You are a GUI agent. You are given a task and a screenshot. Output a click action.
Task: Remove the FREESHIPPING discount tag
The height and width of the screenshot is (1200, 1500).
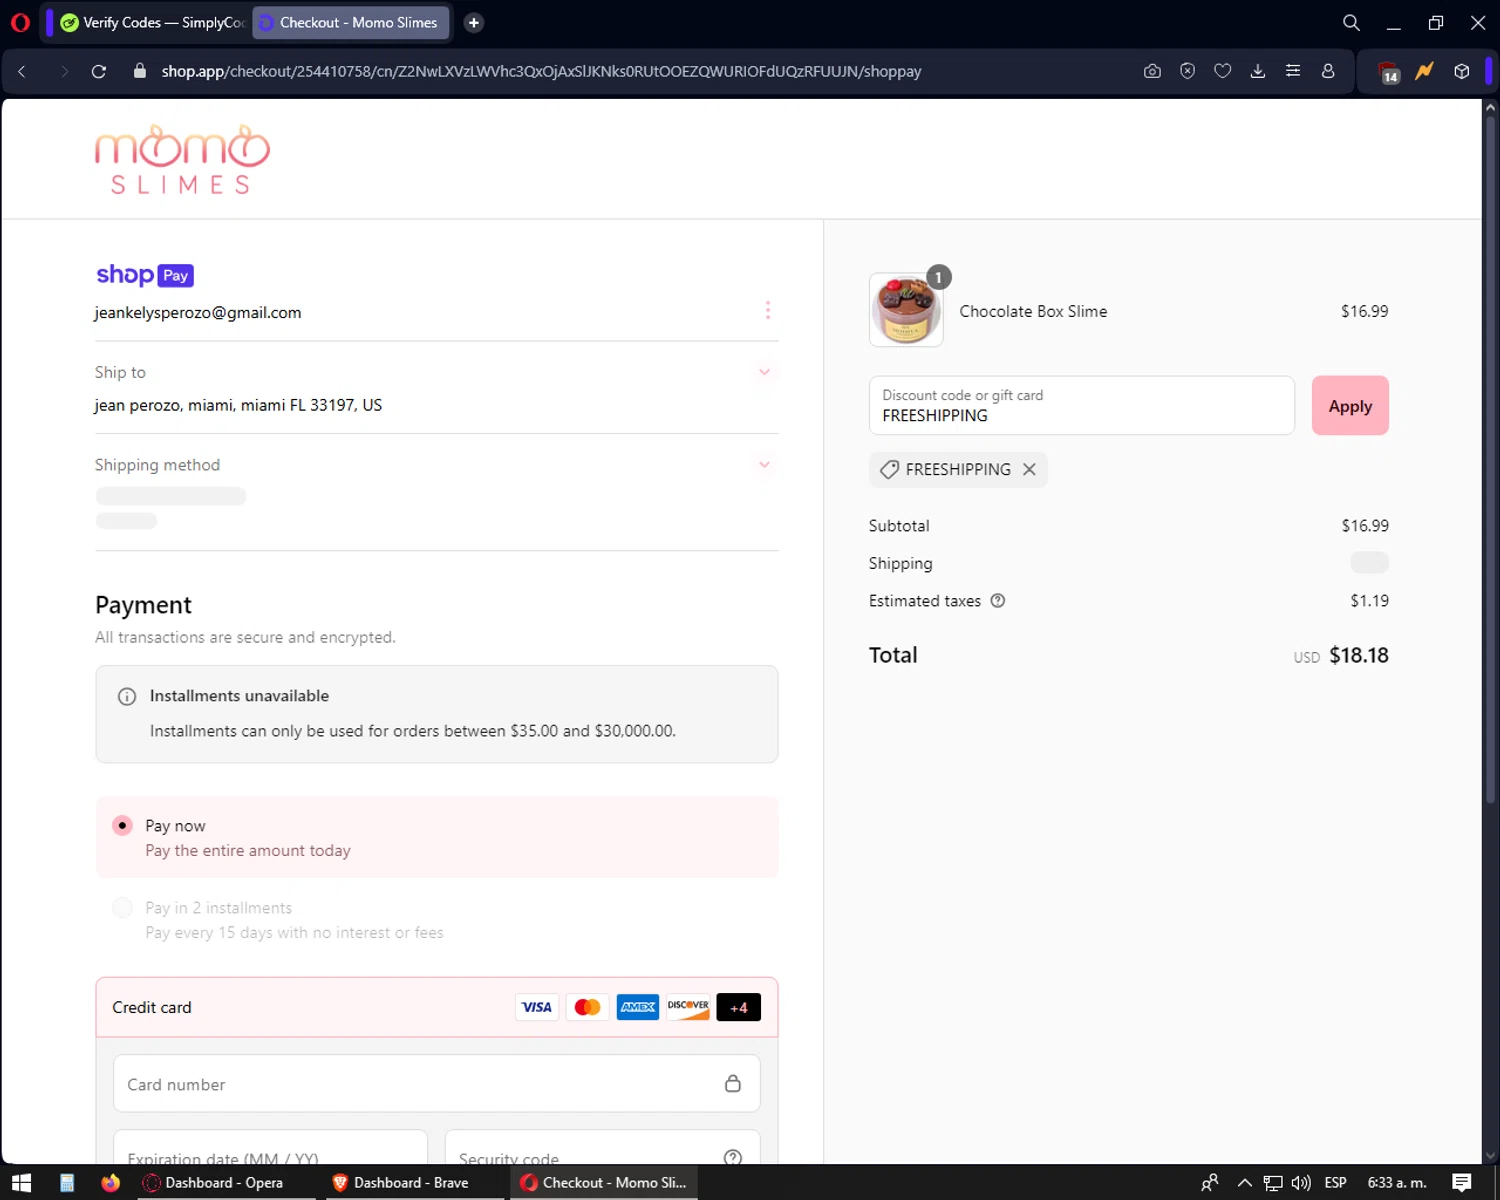tap(1029, 469)
